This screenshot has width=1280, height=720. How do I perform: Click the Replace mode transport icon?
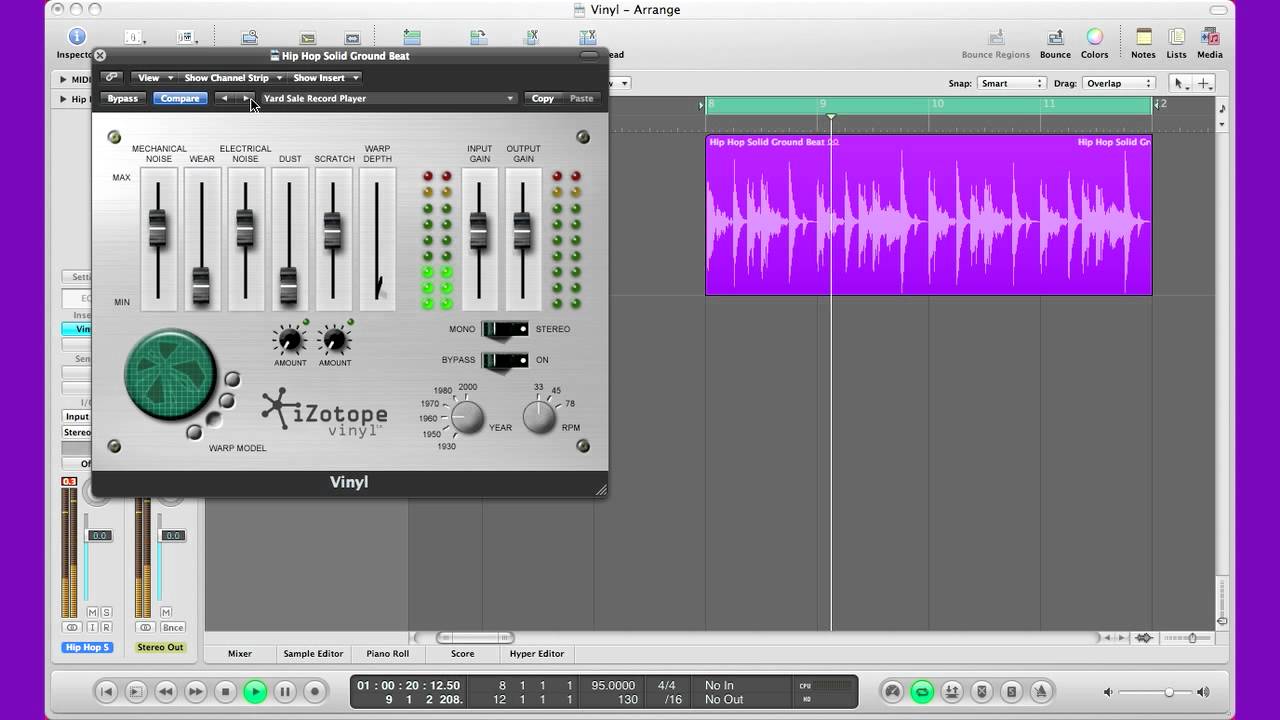point(982,691)
